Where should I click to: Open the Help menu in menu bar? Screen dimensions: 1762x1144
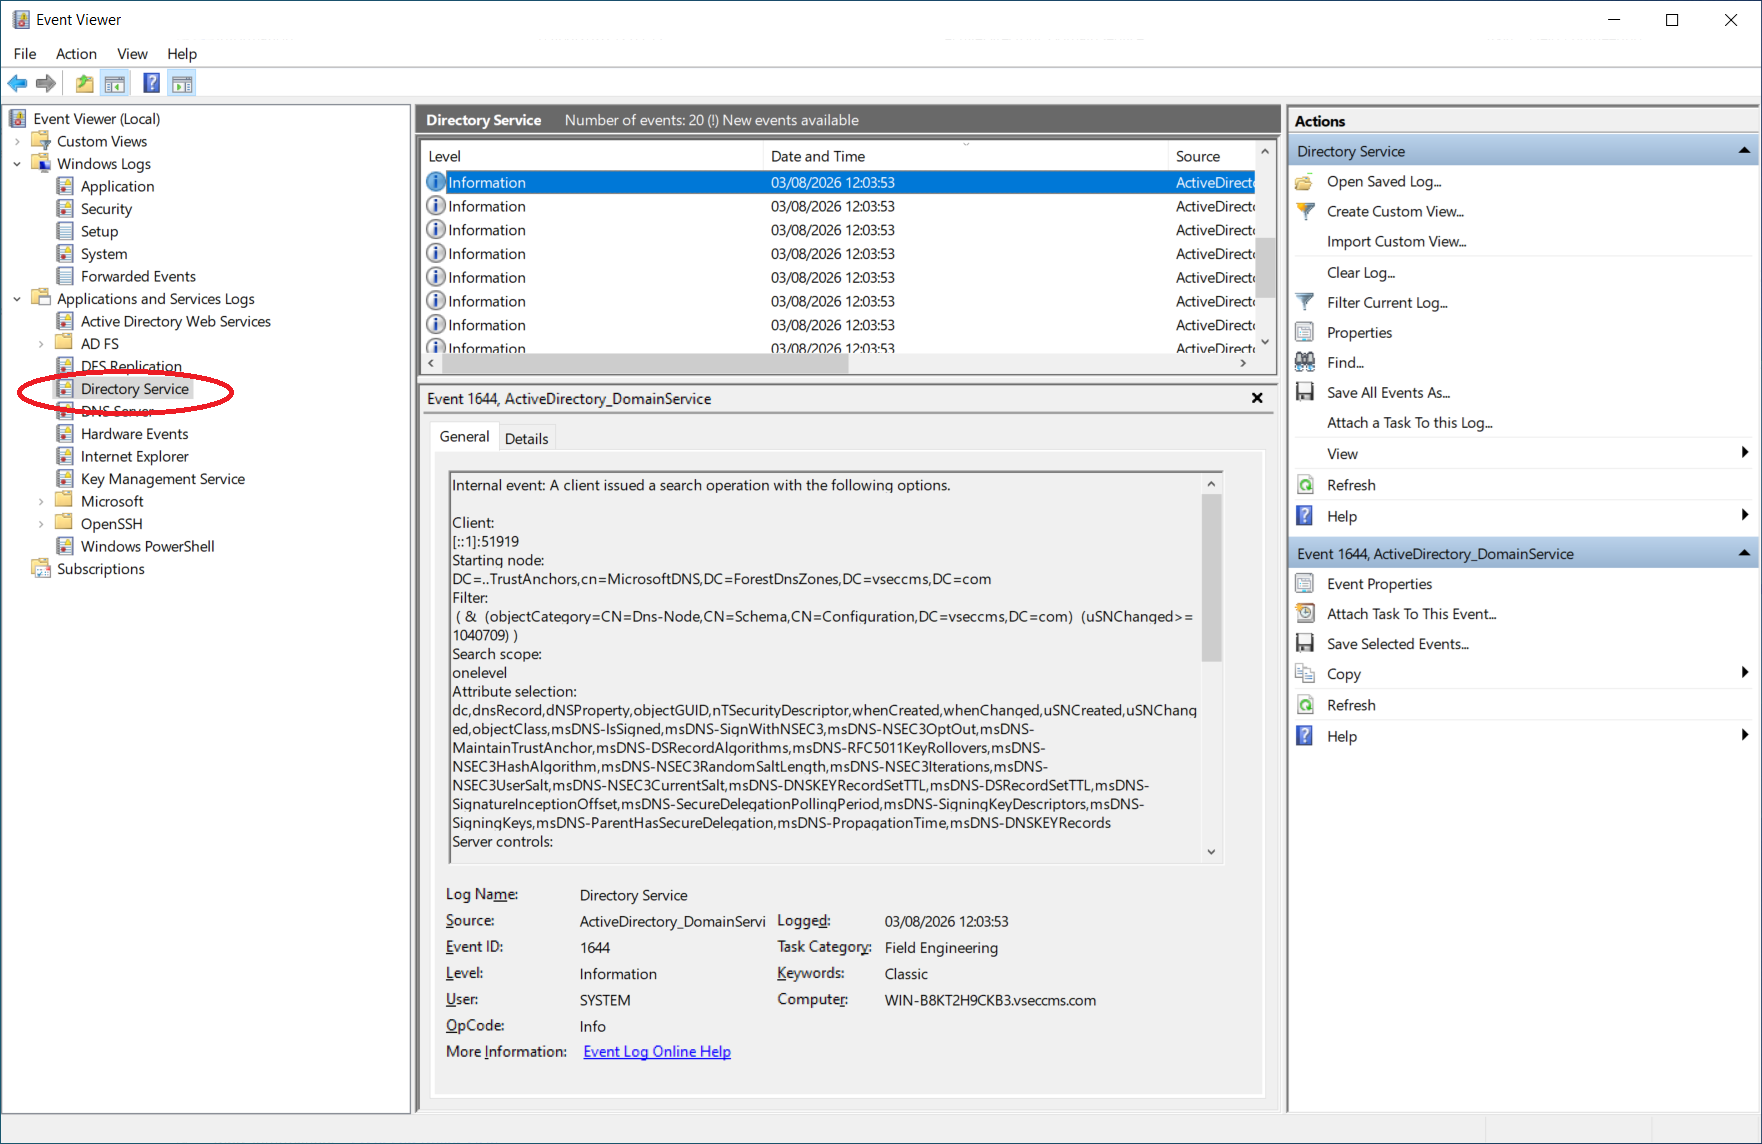pyautogui.click(x=182, y=54)
